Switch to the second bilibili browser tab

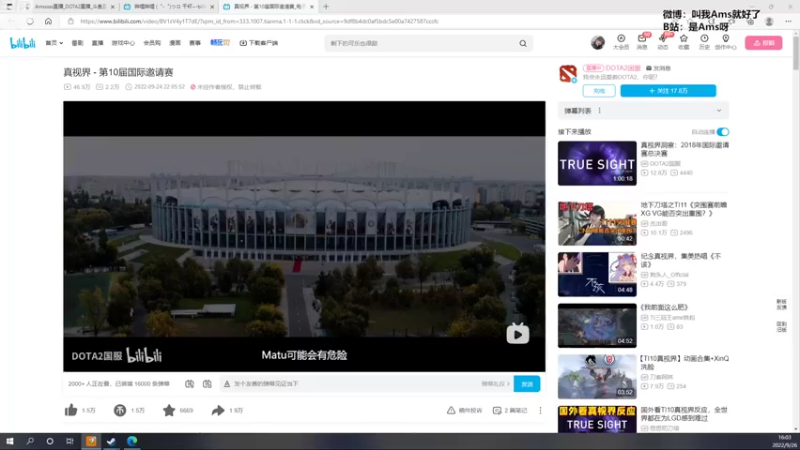coord(169,7)
